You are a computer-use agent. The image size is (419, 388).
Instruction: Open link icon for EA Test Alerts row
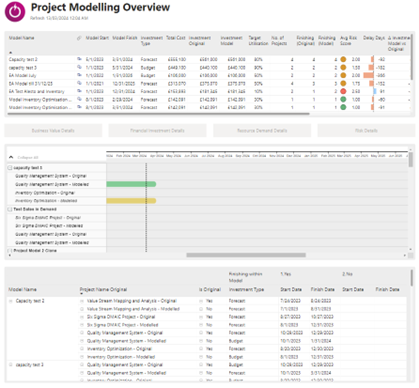[79, 91]
